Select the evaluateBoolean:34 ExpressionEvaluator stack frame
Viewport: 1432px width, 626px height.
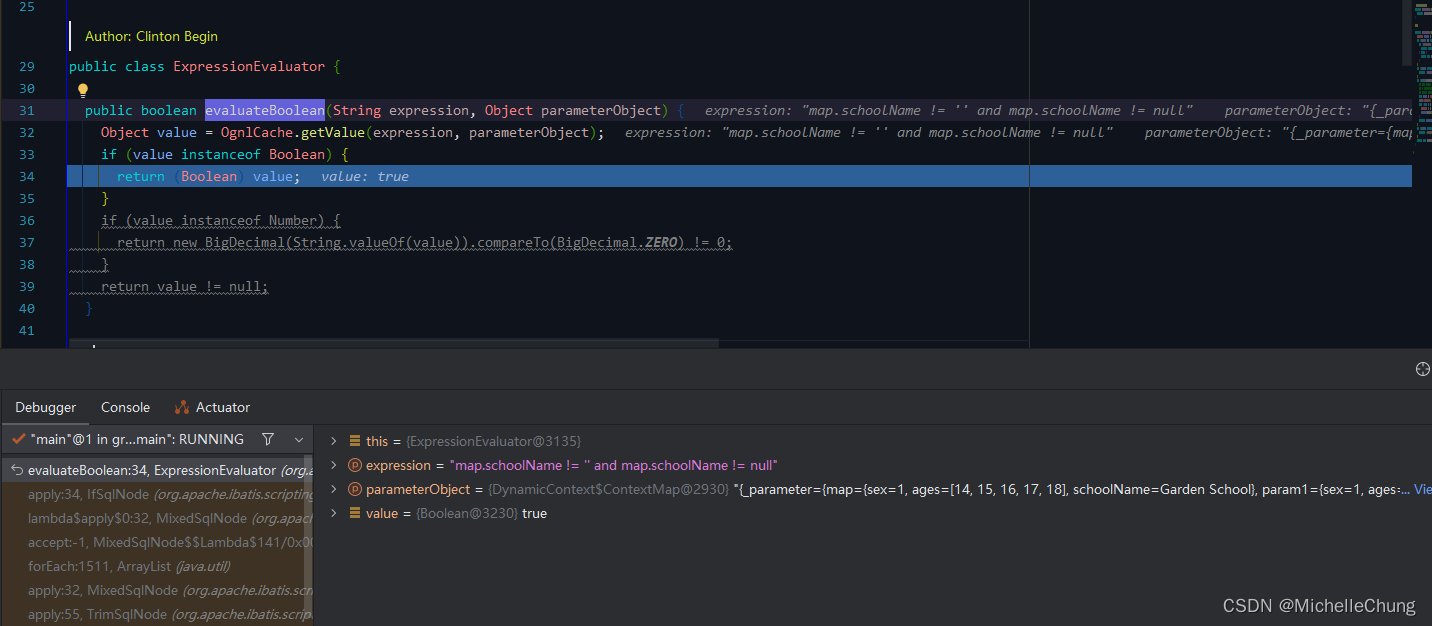pos(157,470)
